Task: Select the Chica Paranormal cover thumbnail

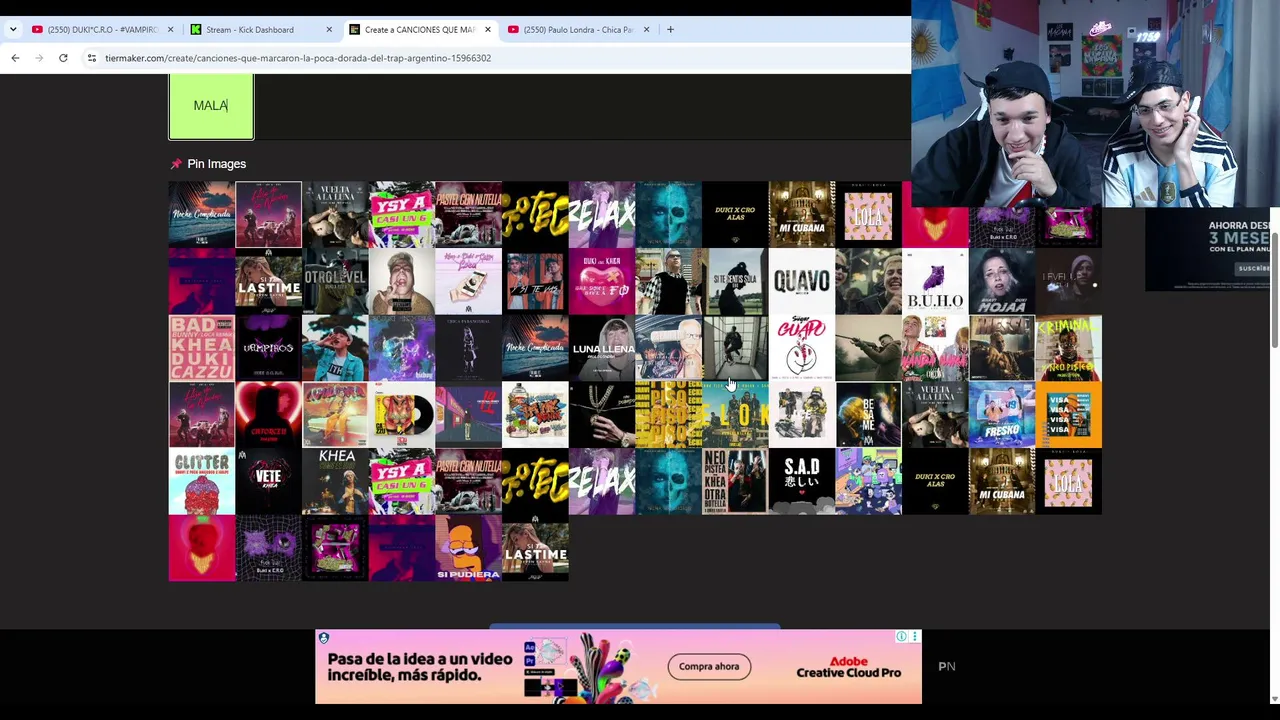Action: point(468,348)
